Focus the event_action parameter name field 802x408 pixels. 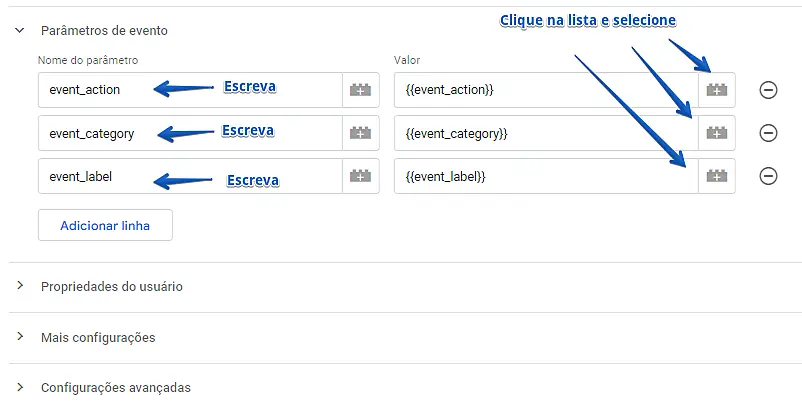click(190, 90)
